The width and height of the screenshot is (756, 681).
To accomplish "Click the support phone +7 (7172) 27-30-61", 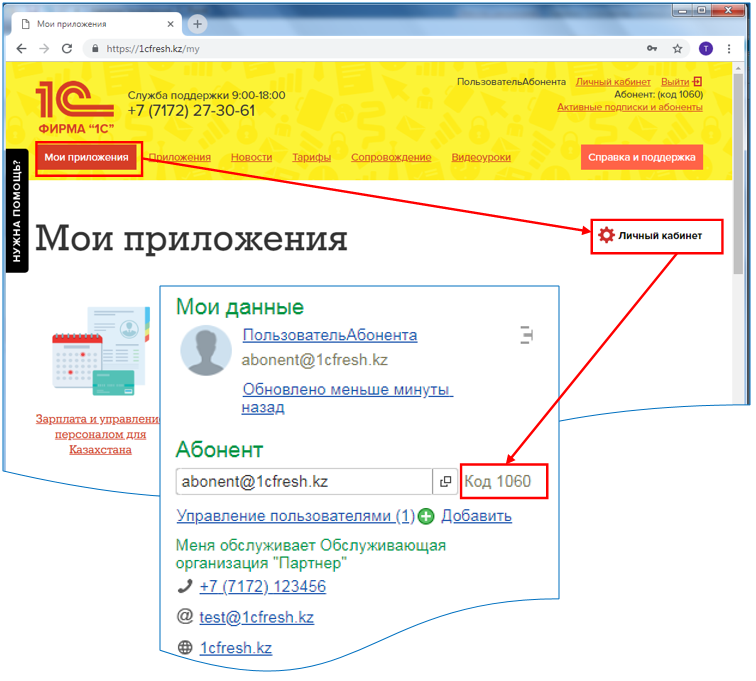I will click(x=191, y=110).
